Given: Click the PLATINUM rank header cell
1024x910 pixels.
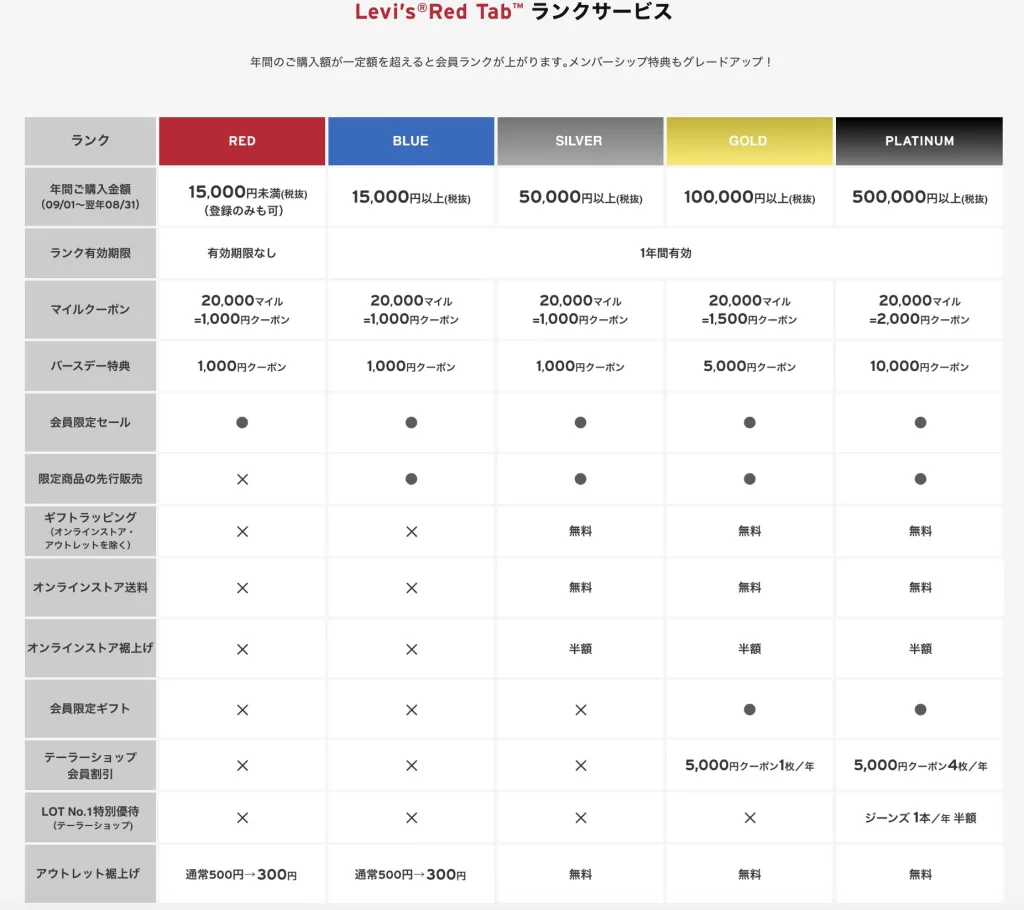Looking at the screenshot, I should [919, 141].
